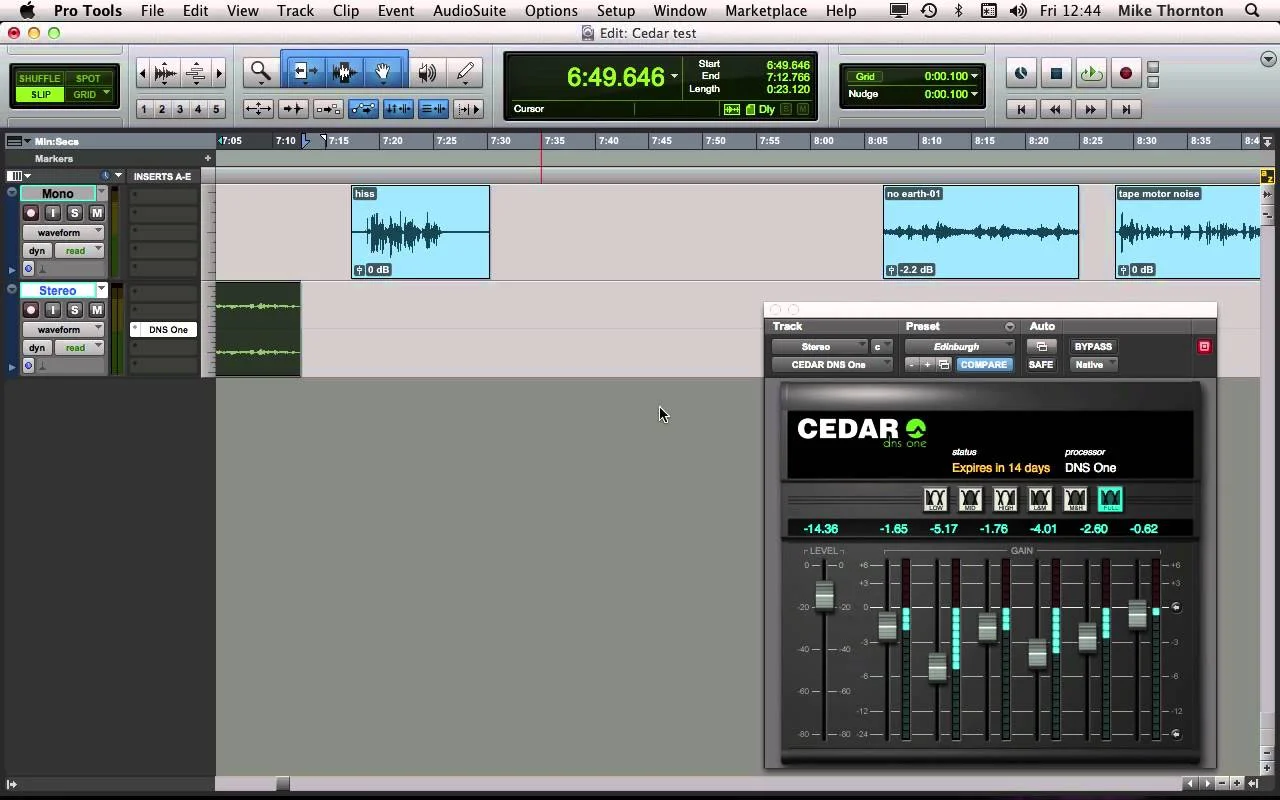Select the Pencil tool
Viewport: 1280px width, 800px height.
point(465,72)
